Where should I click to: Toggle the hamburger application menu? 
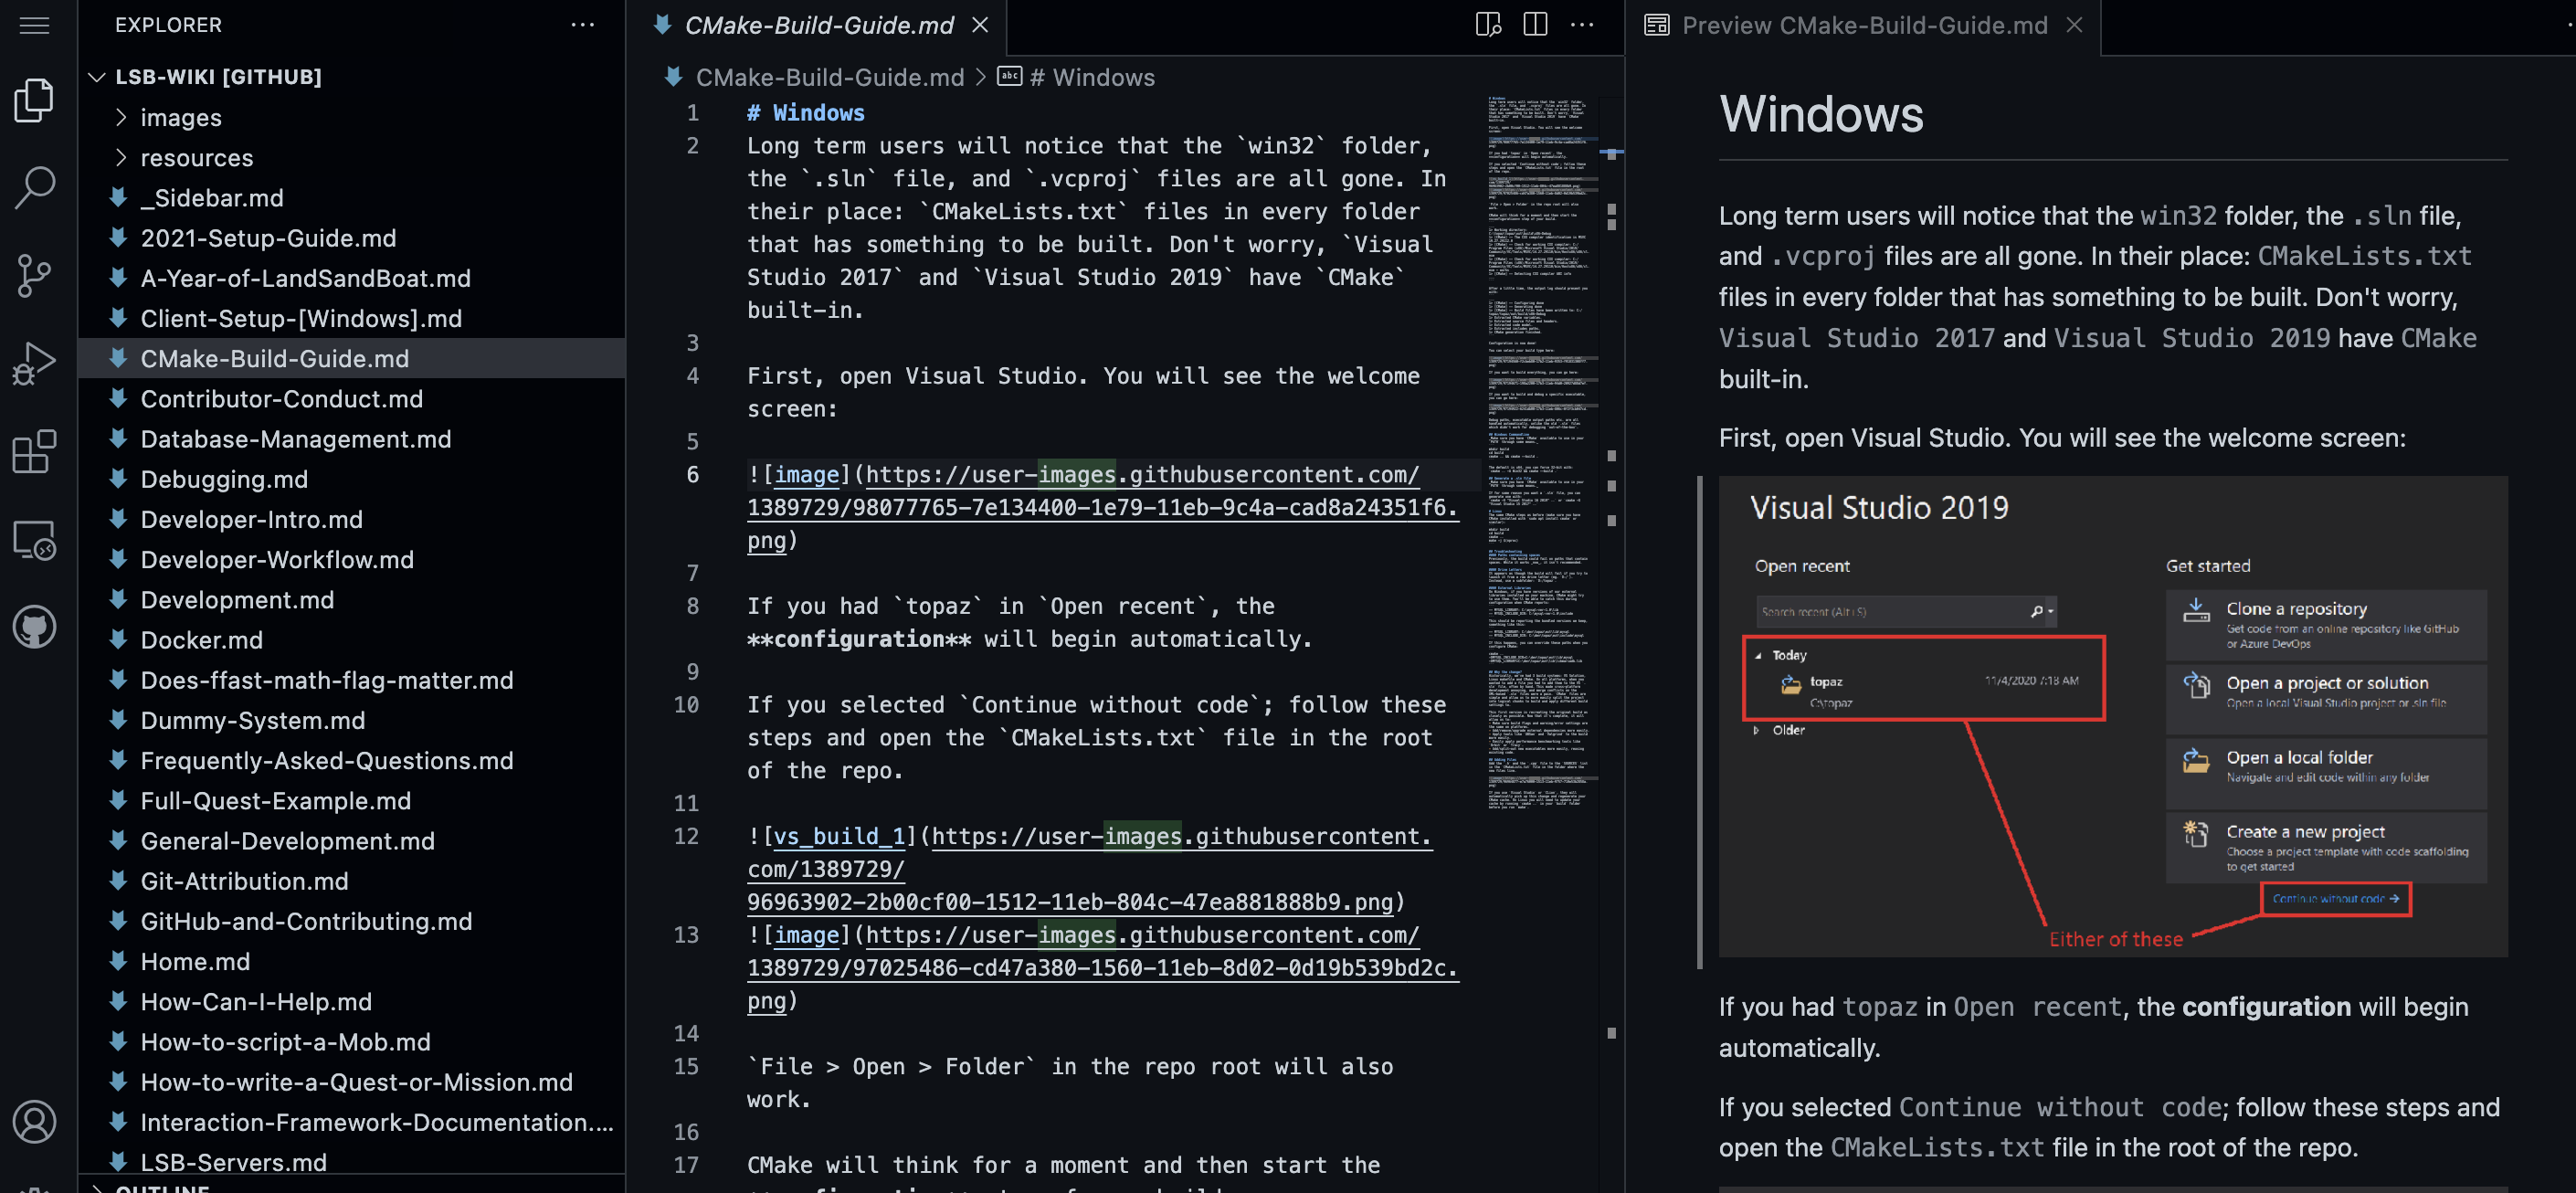tap(34, 25)
